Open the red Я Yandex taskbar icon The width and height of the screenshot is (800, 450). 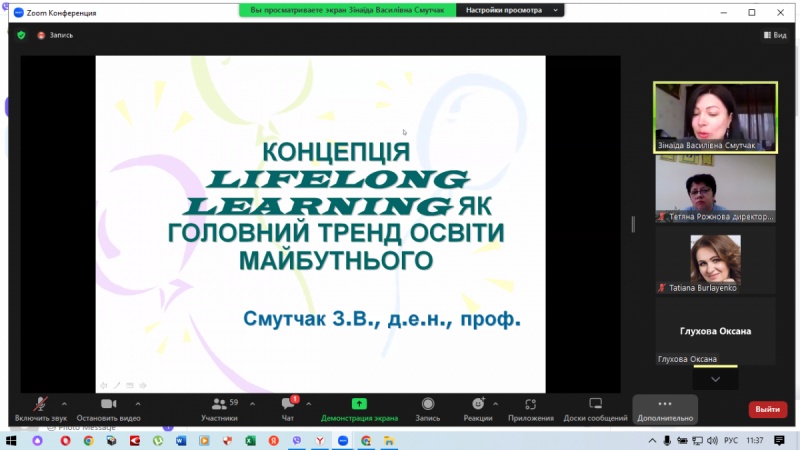[274, 440]
